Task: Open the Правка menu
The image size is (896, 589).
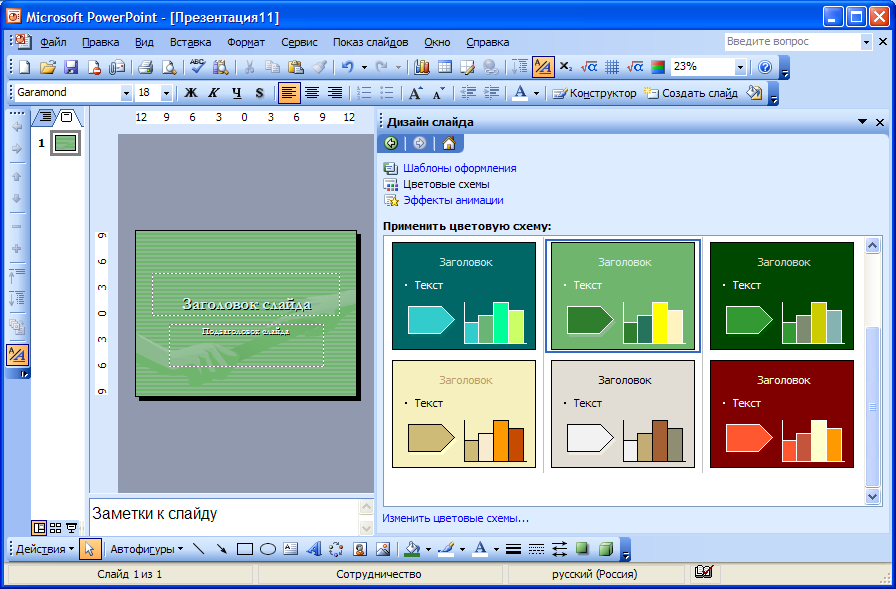Action: (x=101, y=42)
